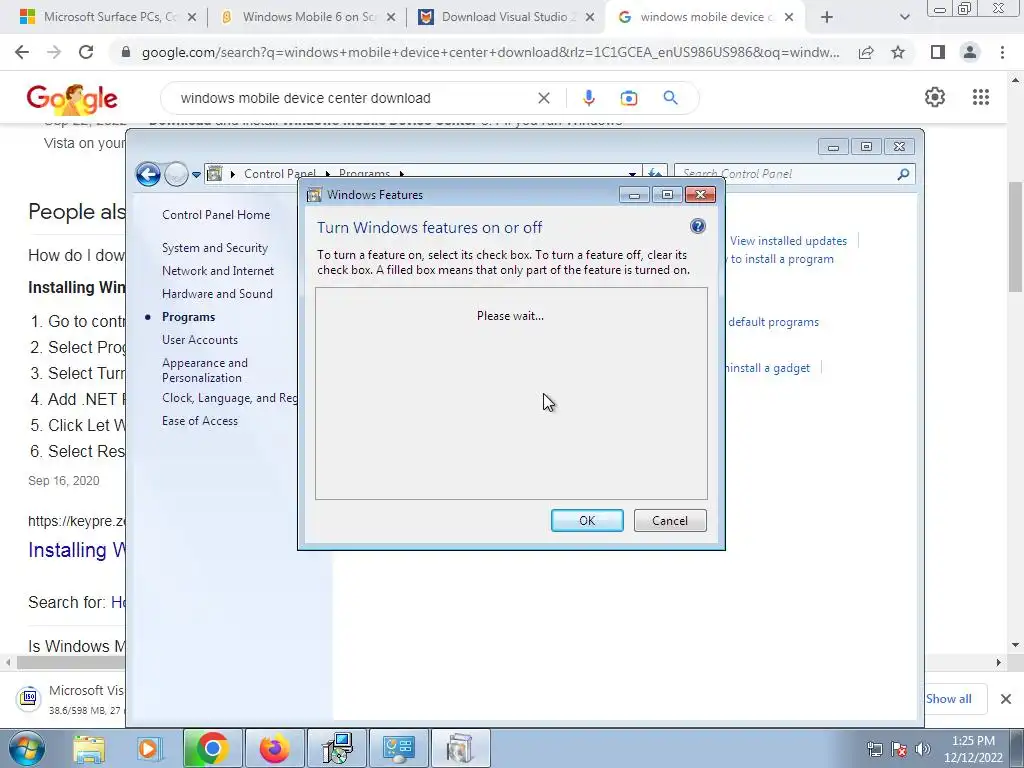This screenshot has height=768, width=1024.
Task: Click Microsoft Visual Studio download item
Action: [x=72, y=699]
